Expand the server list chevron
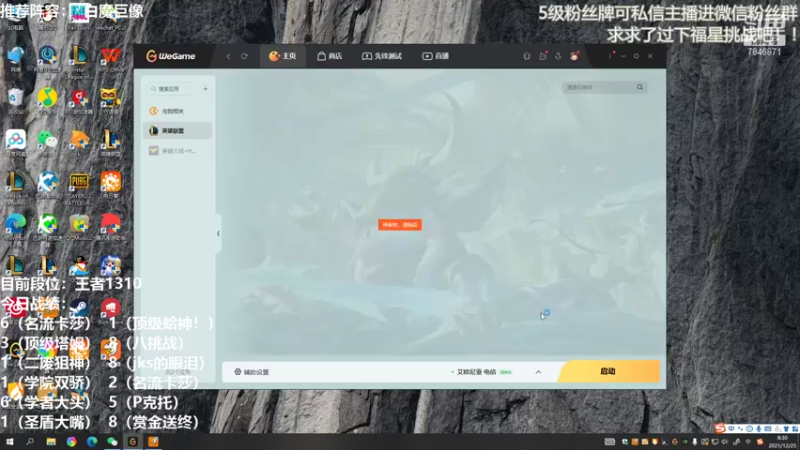The width and height of the screenshot is (800, 450). 538,372
